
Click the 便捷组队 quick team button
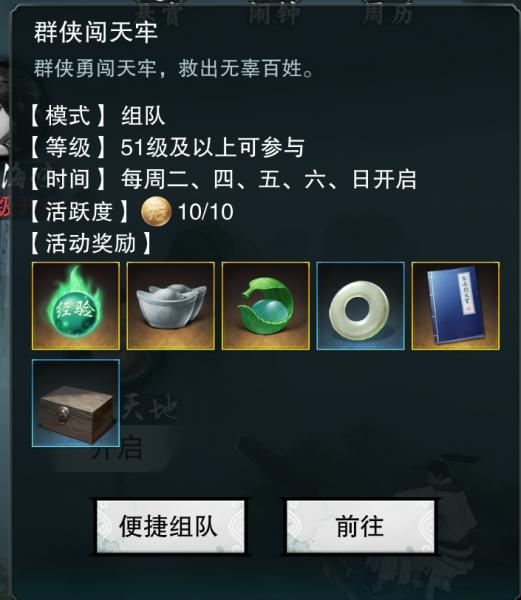[x=170, y=526]
